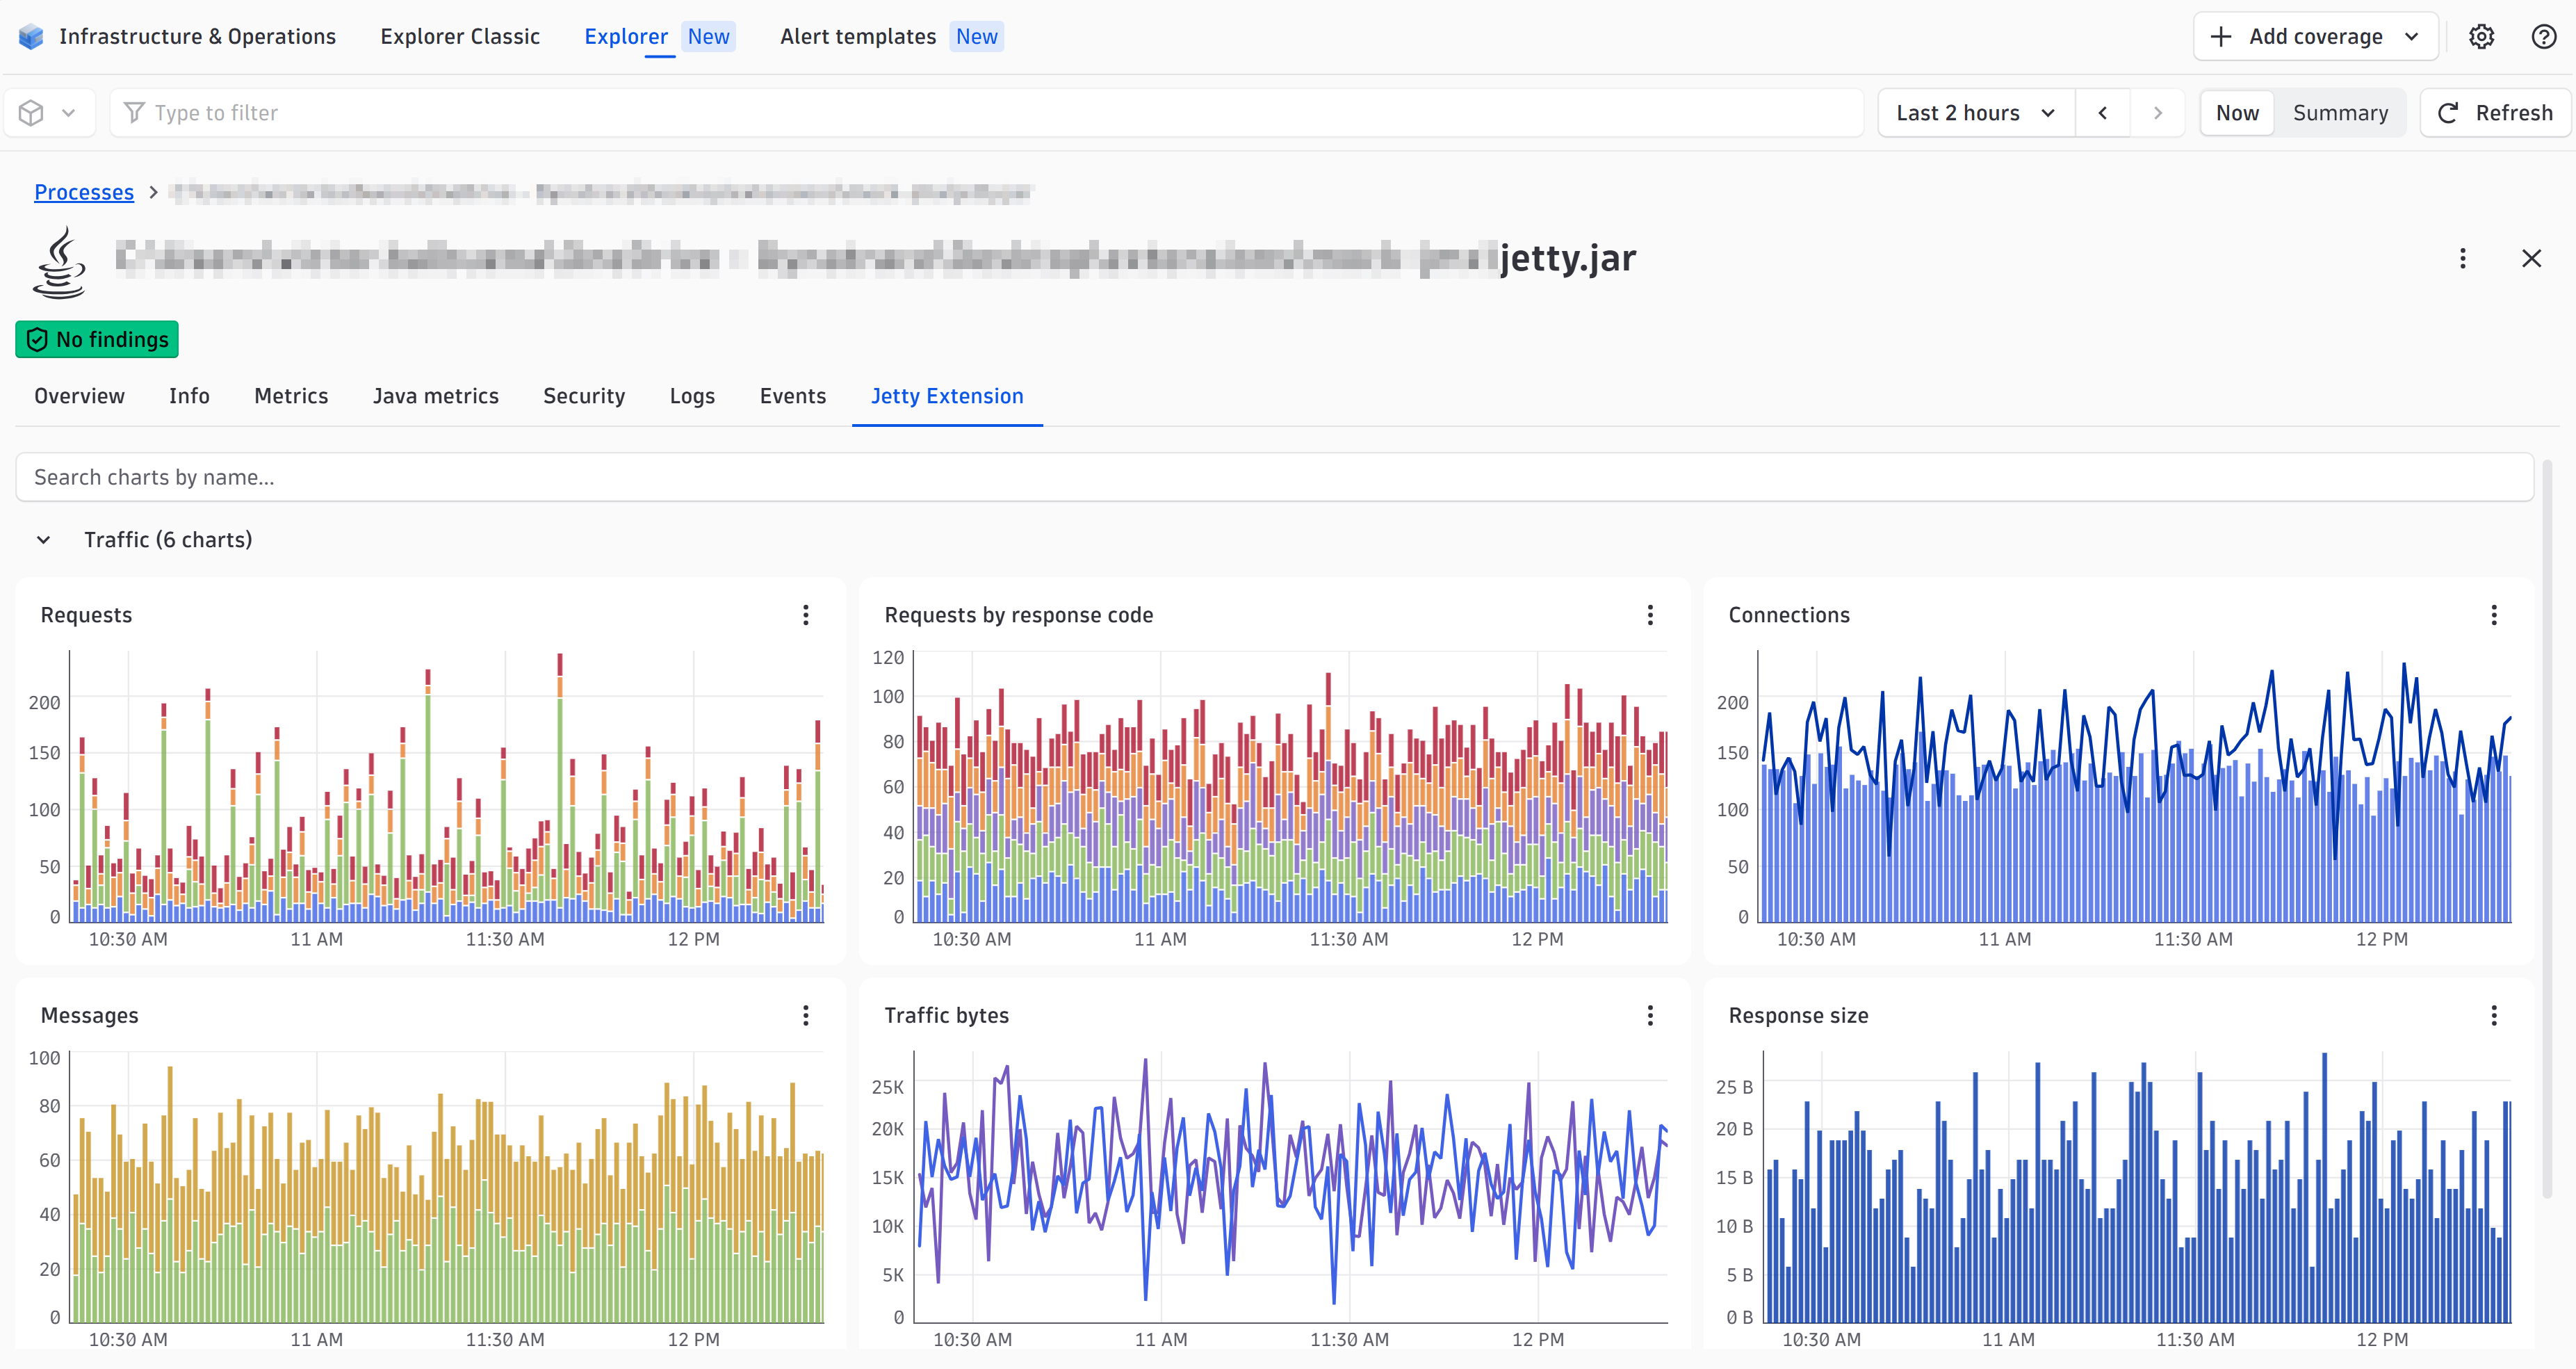The image size is (2576, 1369).
Task: Open Response size chart options menu
Action: 2494,1016
